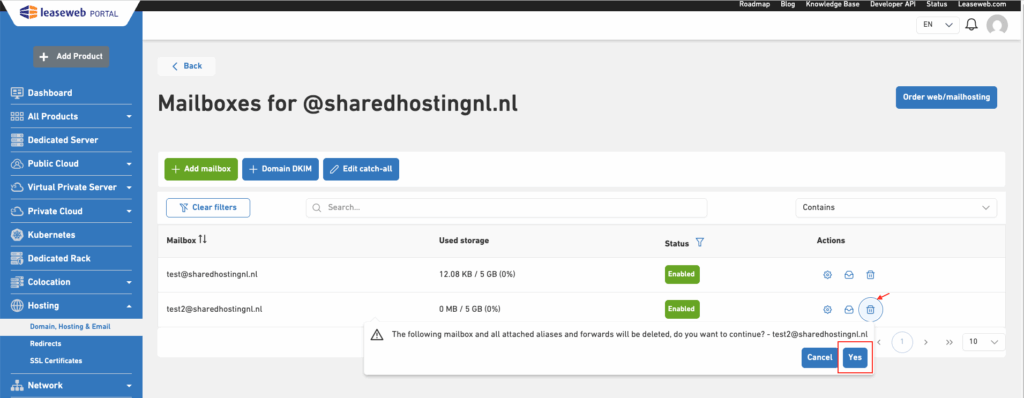Open Domain, Hosting & Email submenu item
This screenshot has width=1024, height=398.
(x=70, y=326)
